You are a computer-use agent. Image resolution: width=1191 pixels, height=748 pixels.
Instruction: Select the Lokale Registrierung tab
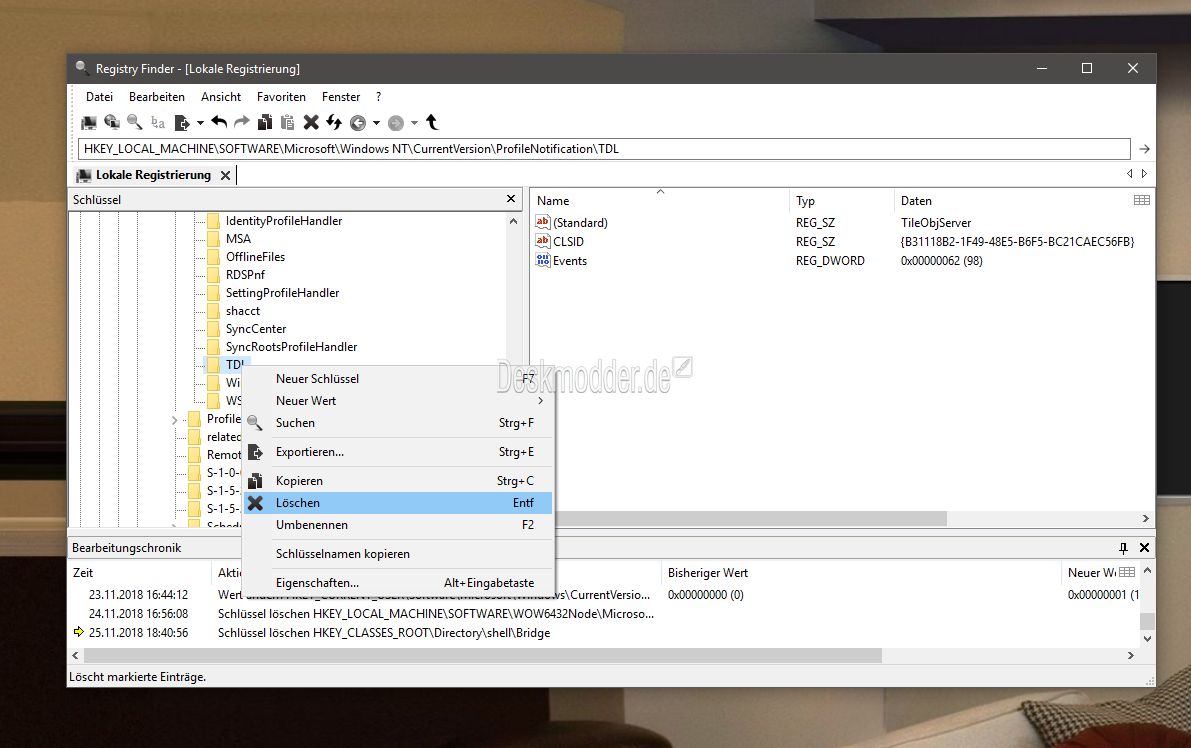[153, 175]
